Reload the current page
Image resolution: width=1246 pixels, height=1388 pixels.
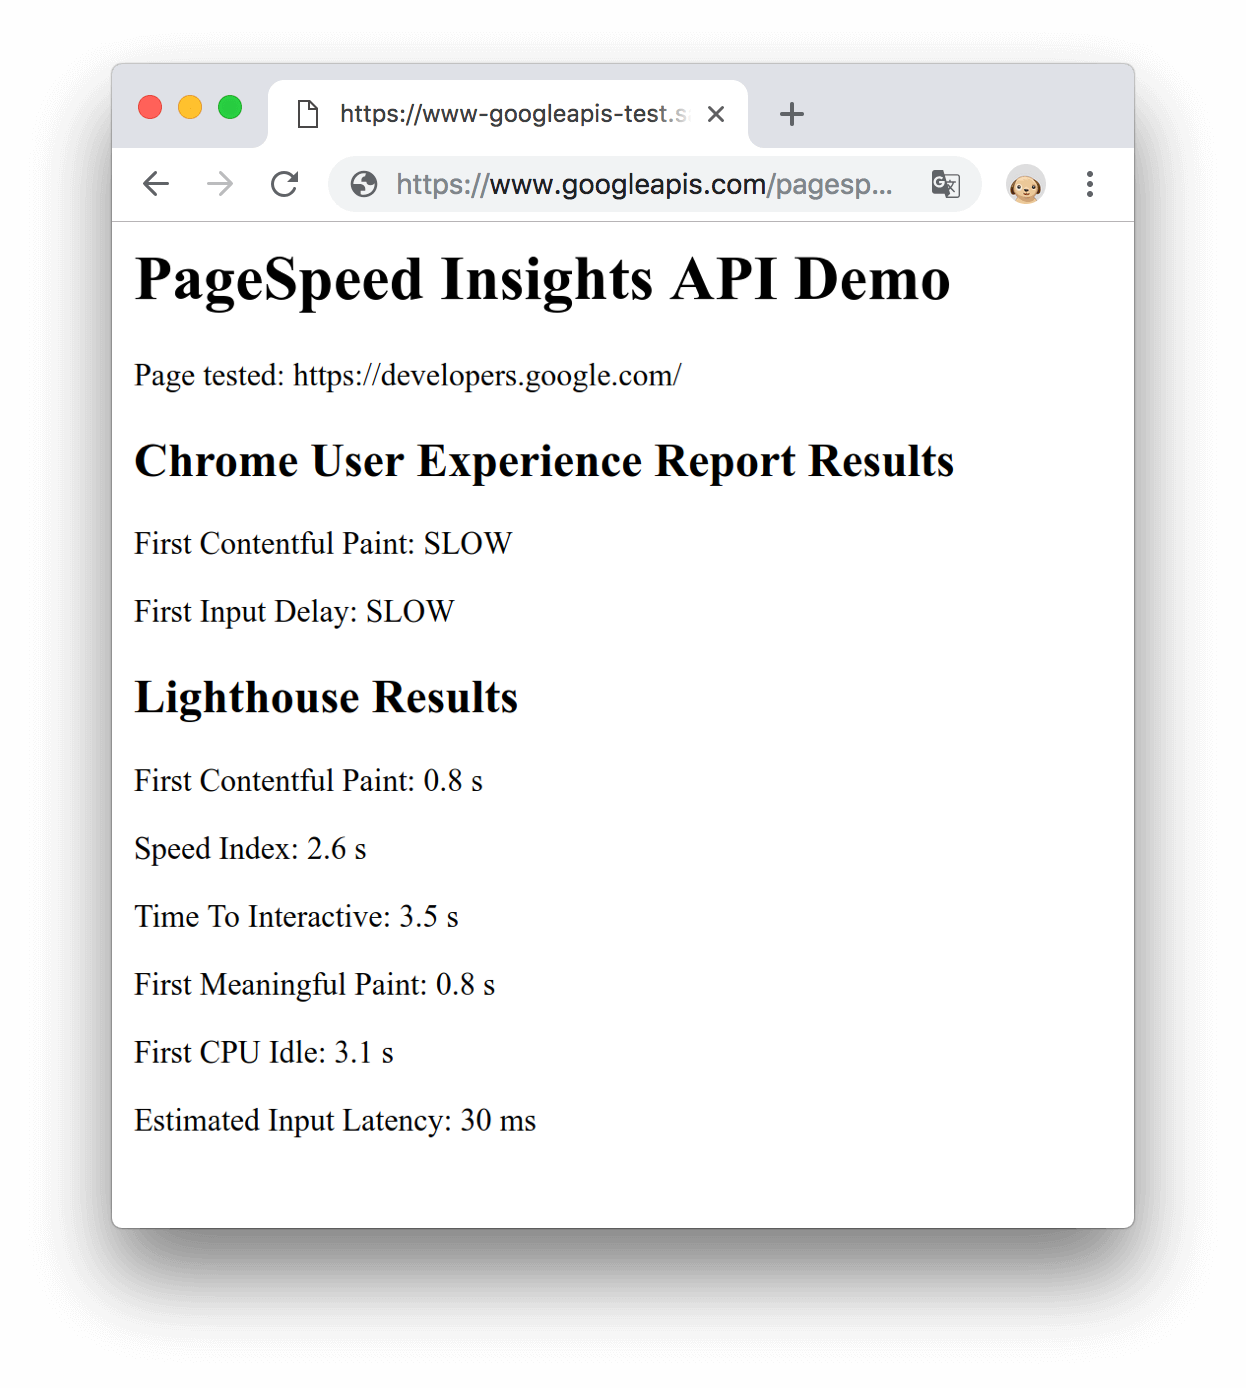pos(285,184)
